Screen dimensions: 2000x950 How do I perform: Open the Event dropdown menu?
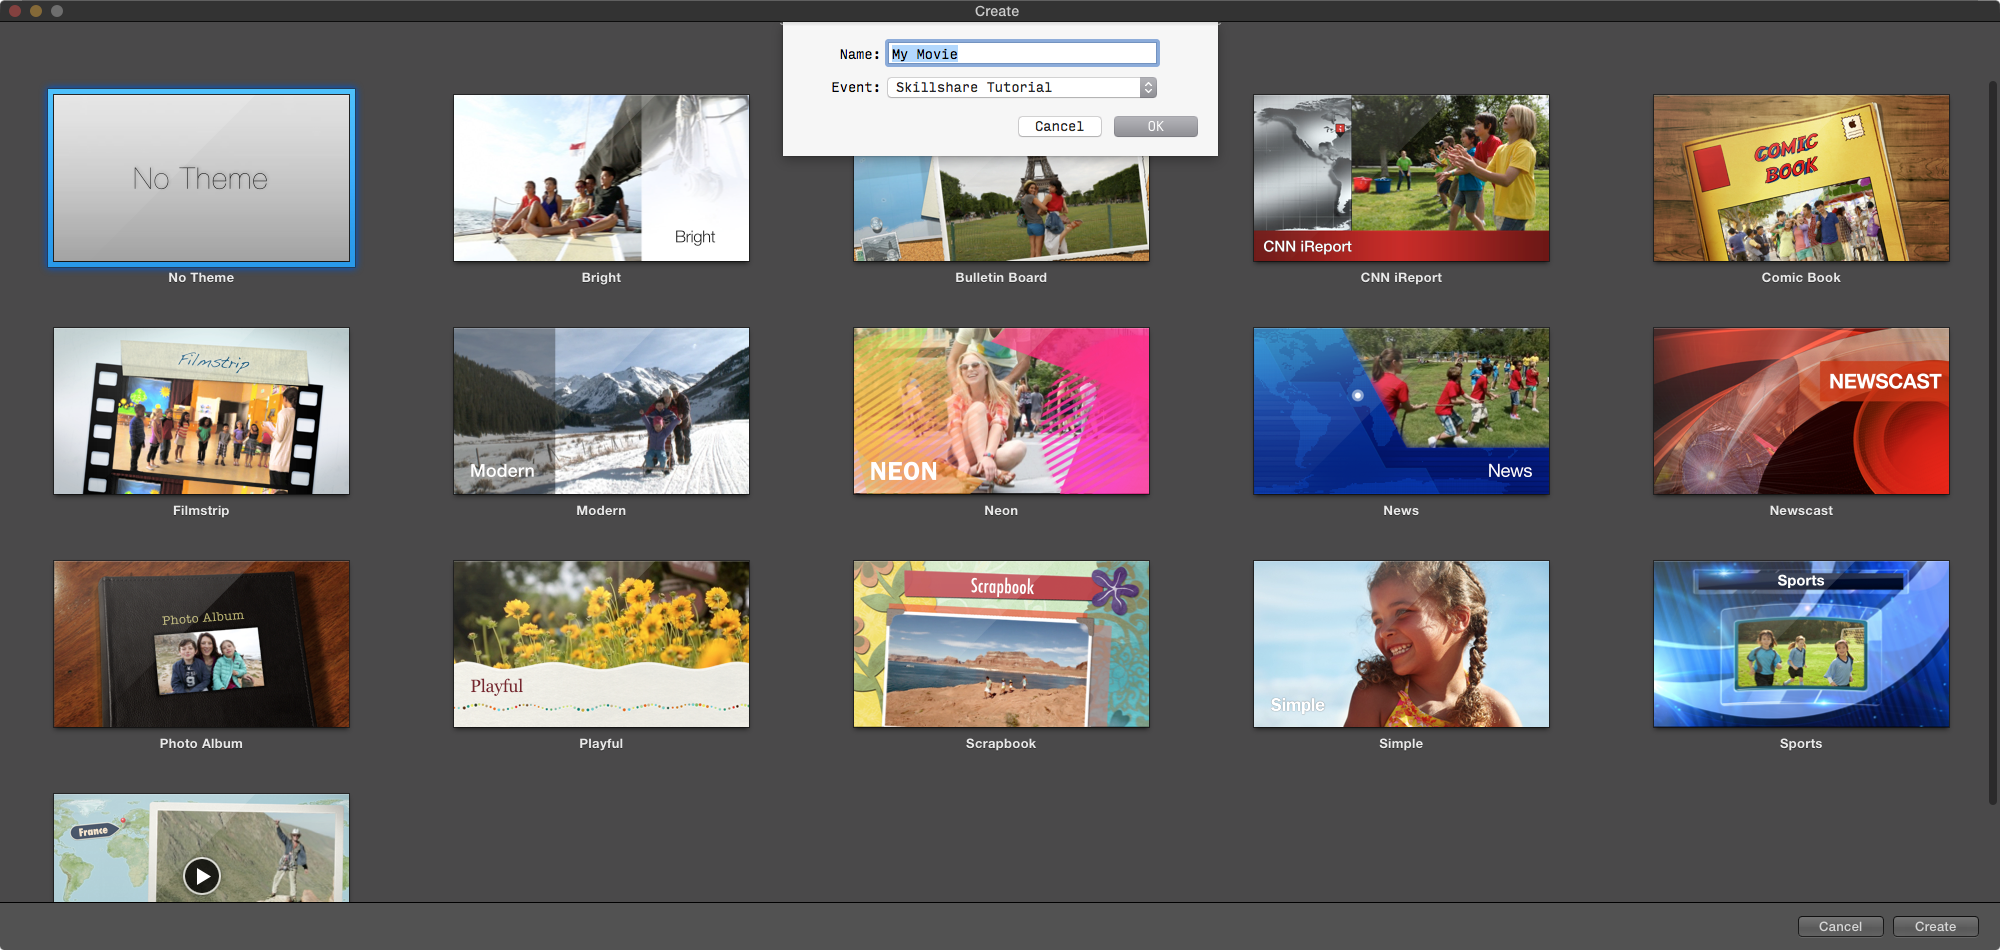pos(1021,88)
